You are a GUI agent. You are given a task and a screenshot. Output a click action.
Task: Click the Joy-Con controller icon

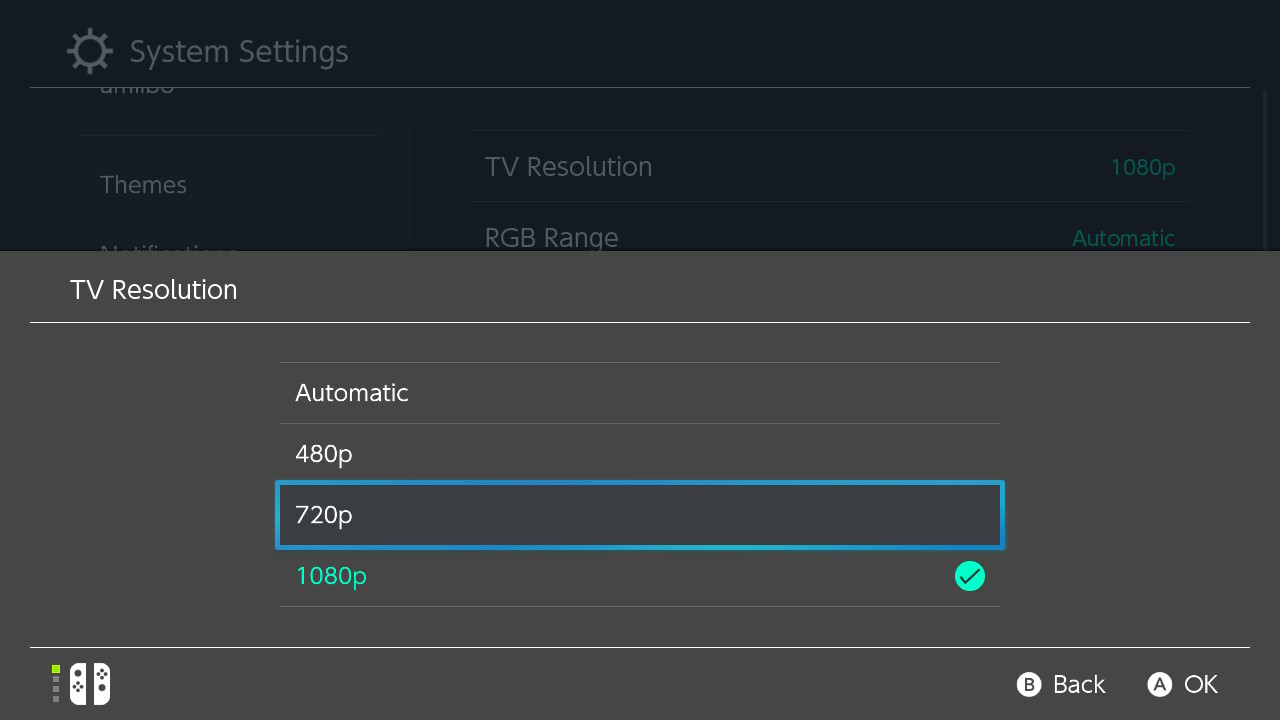pyautogui.click(x=90, y=684)
